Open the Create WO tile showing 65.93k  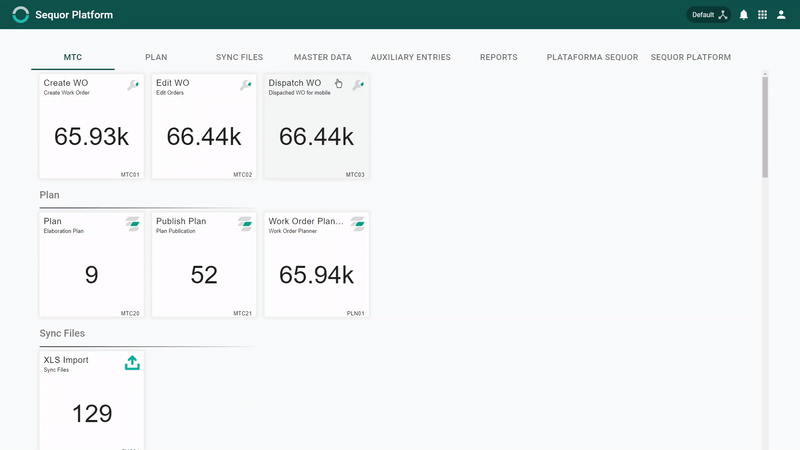pos(91,127)
